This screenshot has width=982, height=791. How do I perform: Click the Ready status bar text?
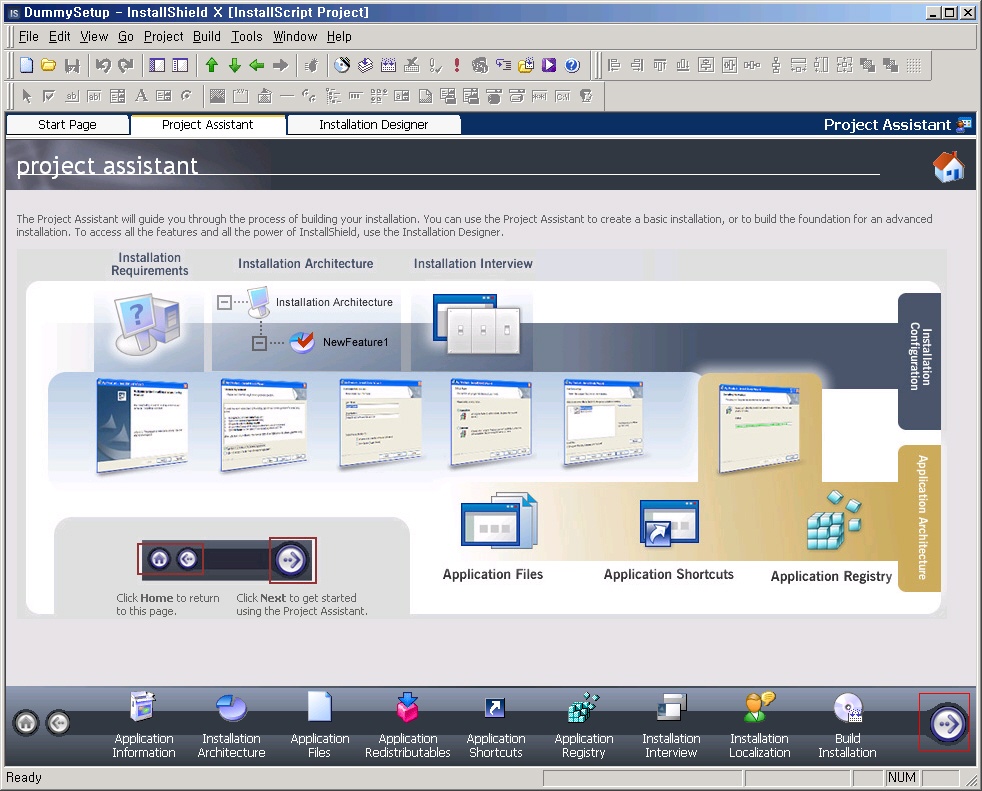point(24,777)
